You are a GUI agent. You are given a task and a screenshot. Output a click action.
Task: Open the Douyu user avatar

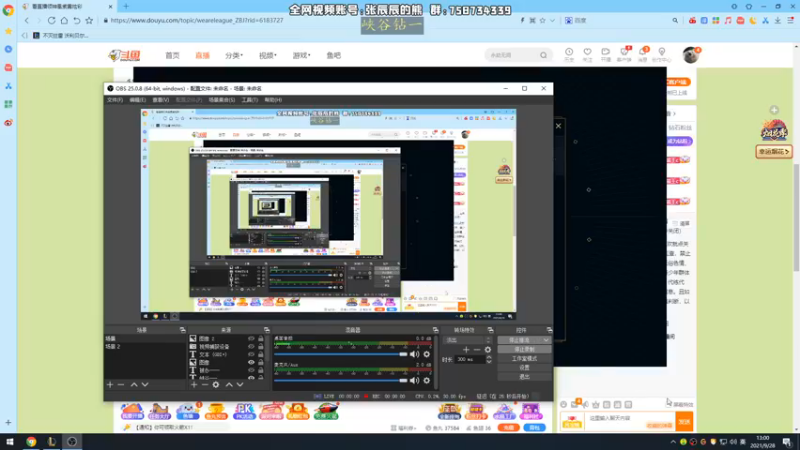(x=690, y=55)
